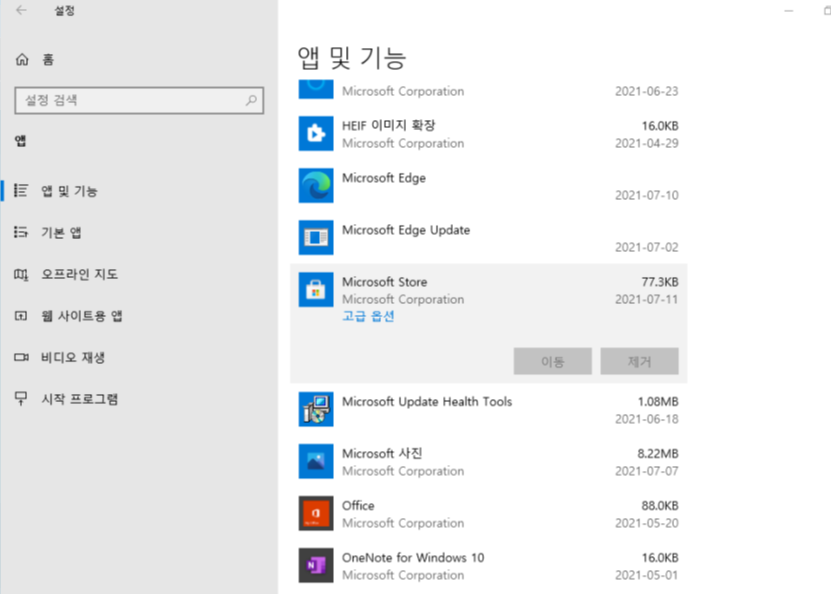The height and width of the screenshot is (594, 831).
Task: Switch to 오프라인 지도 menu item
Action: pyautogui.click(x=80, y=274)
